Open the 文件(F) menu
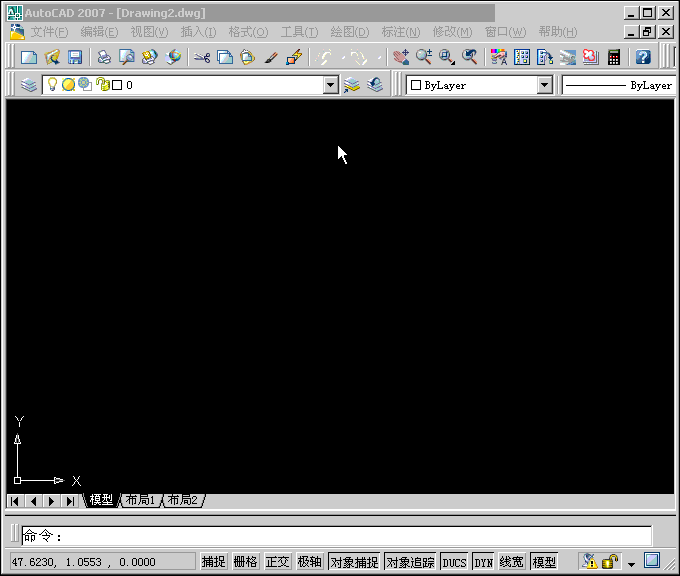 tap(49, 32)
